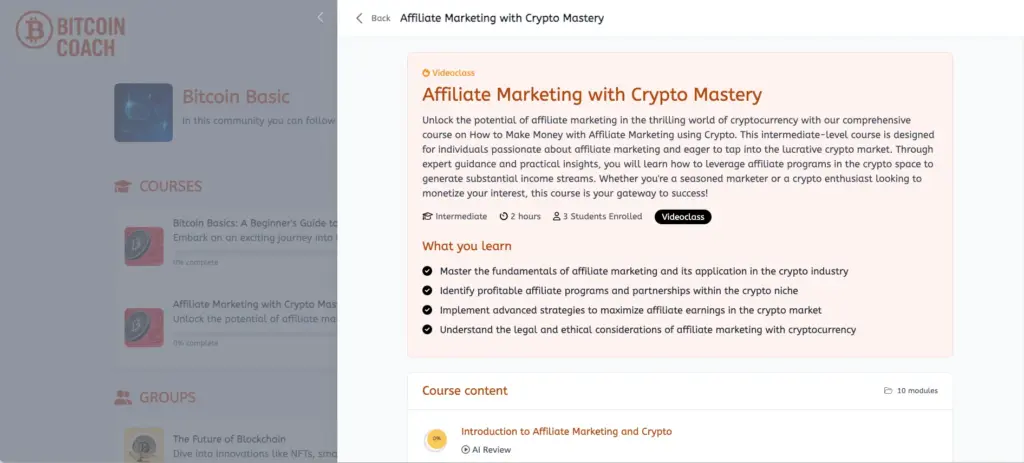Screen dimensions: 1024x463
Task: Open the Bitcoin Basic community title
Action: click(x=236, y=97)
